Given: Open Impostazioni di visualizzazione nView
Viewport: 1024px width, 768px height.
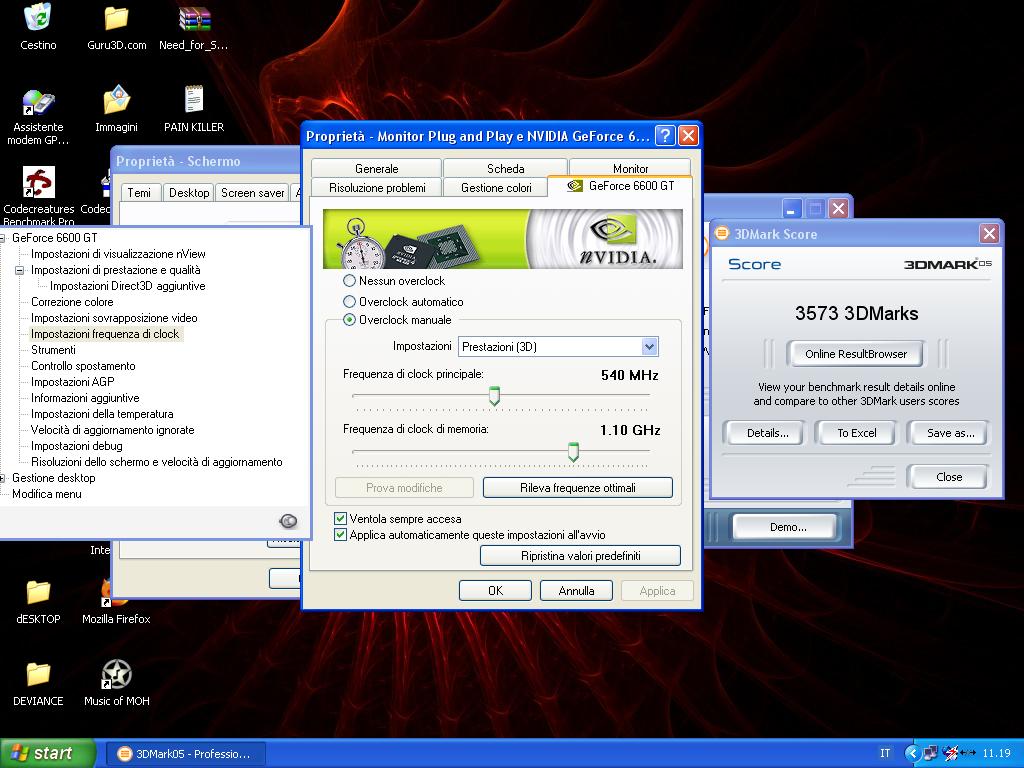Looking at the screenshot, I should [118, 254].
